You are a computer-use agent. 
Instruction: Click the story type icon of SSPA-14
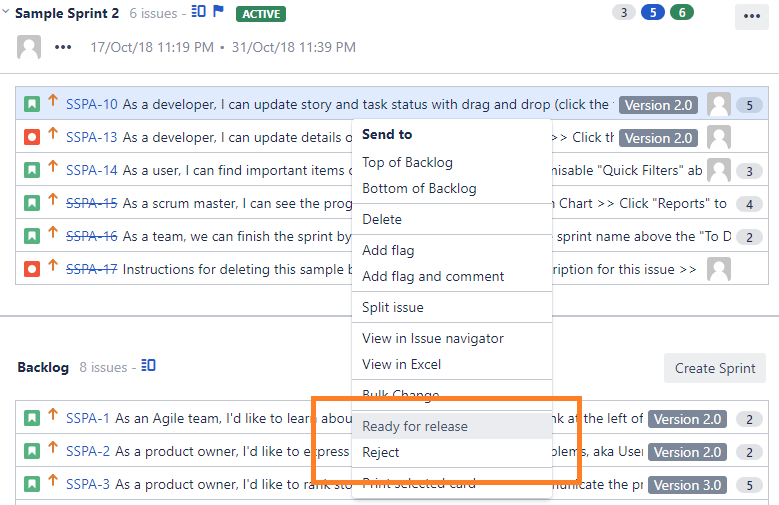click(x=32, y=170)
